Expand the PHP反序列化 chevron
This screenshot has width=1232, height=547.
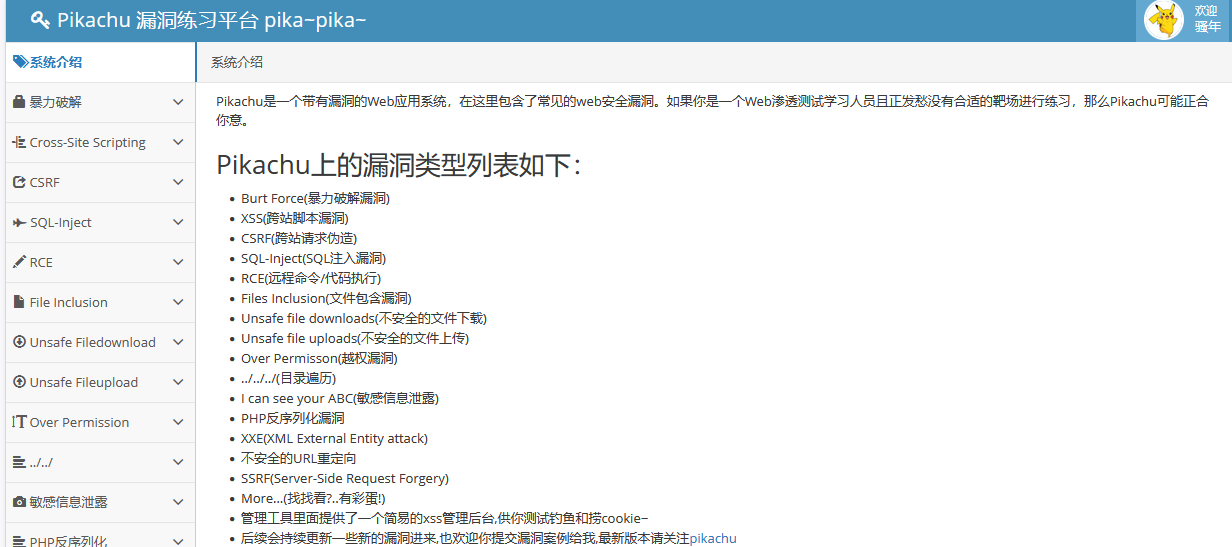tap(178, 541)
